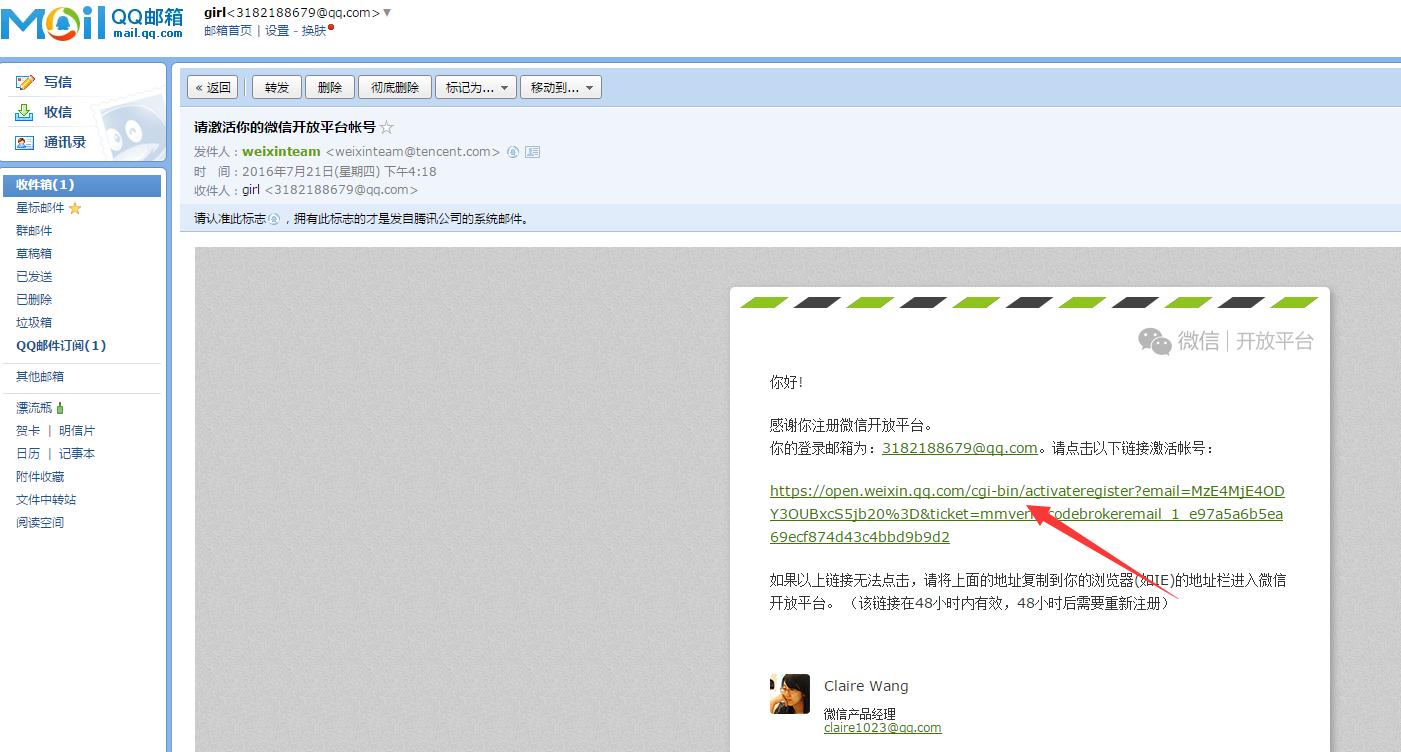Click the 写信 compose label

tap(58, 82)
